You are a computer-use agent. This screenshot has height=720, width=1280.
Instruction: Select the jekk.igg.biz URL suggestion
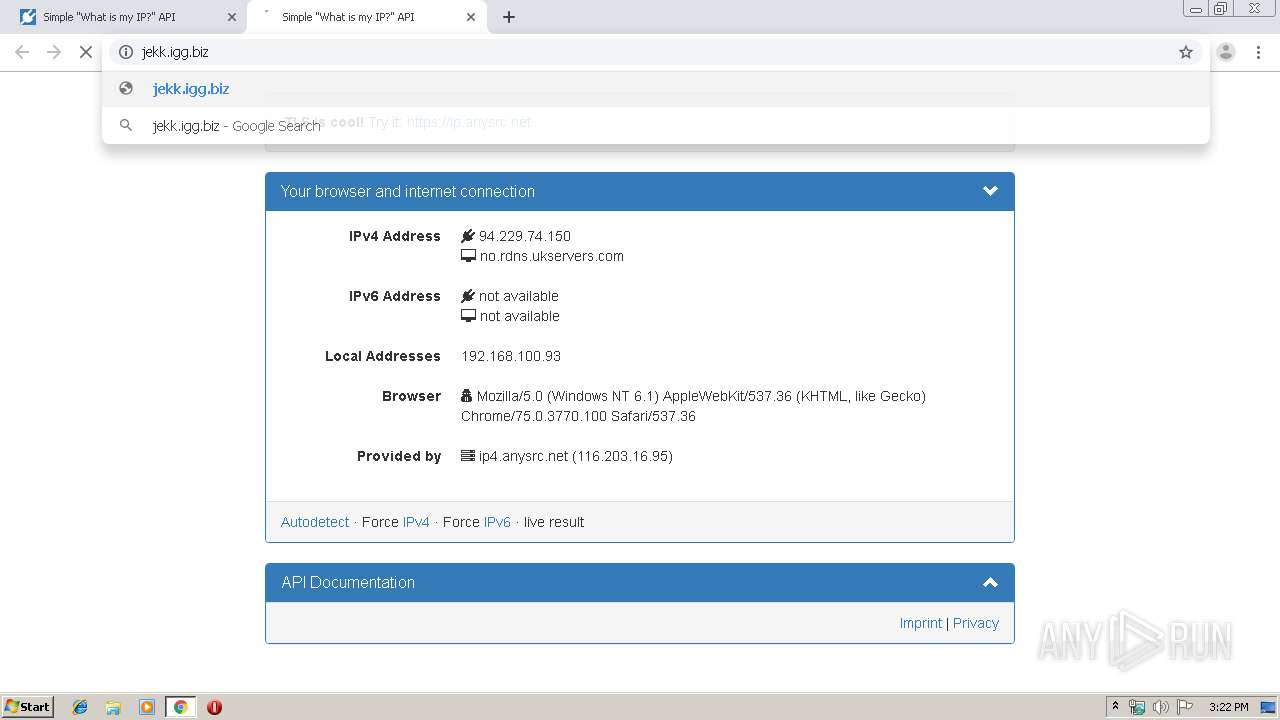pos(655,88)
